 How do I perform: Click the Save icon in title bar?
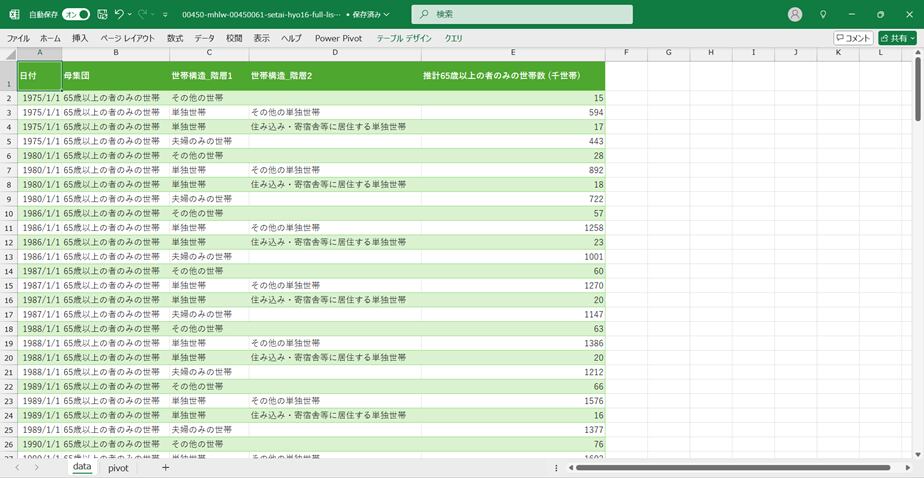[102, 15]
